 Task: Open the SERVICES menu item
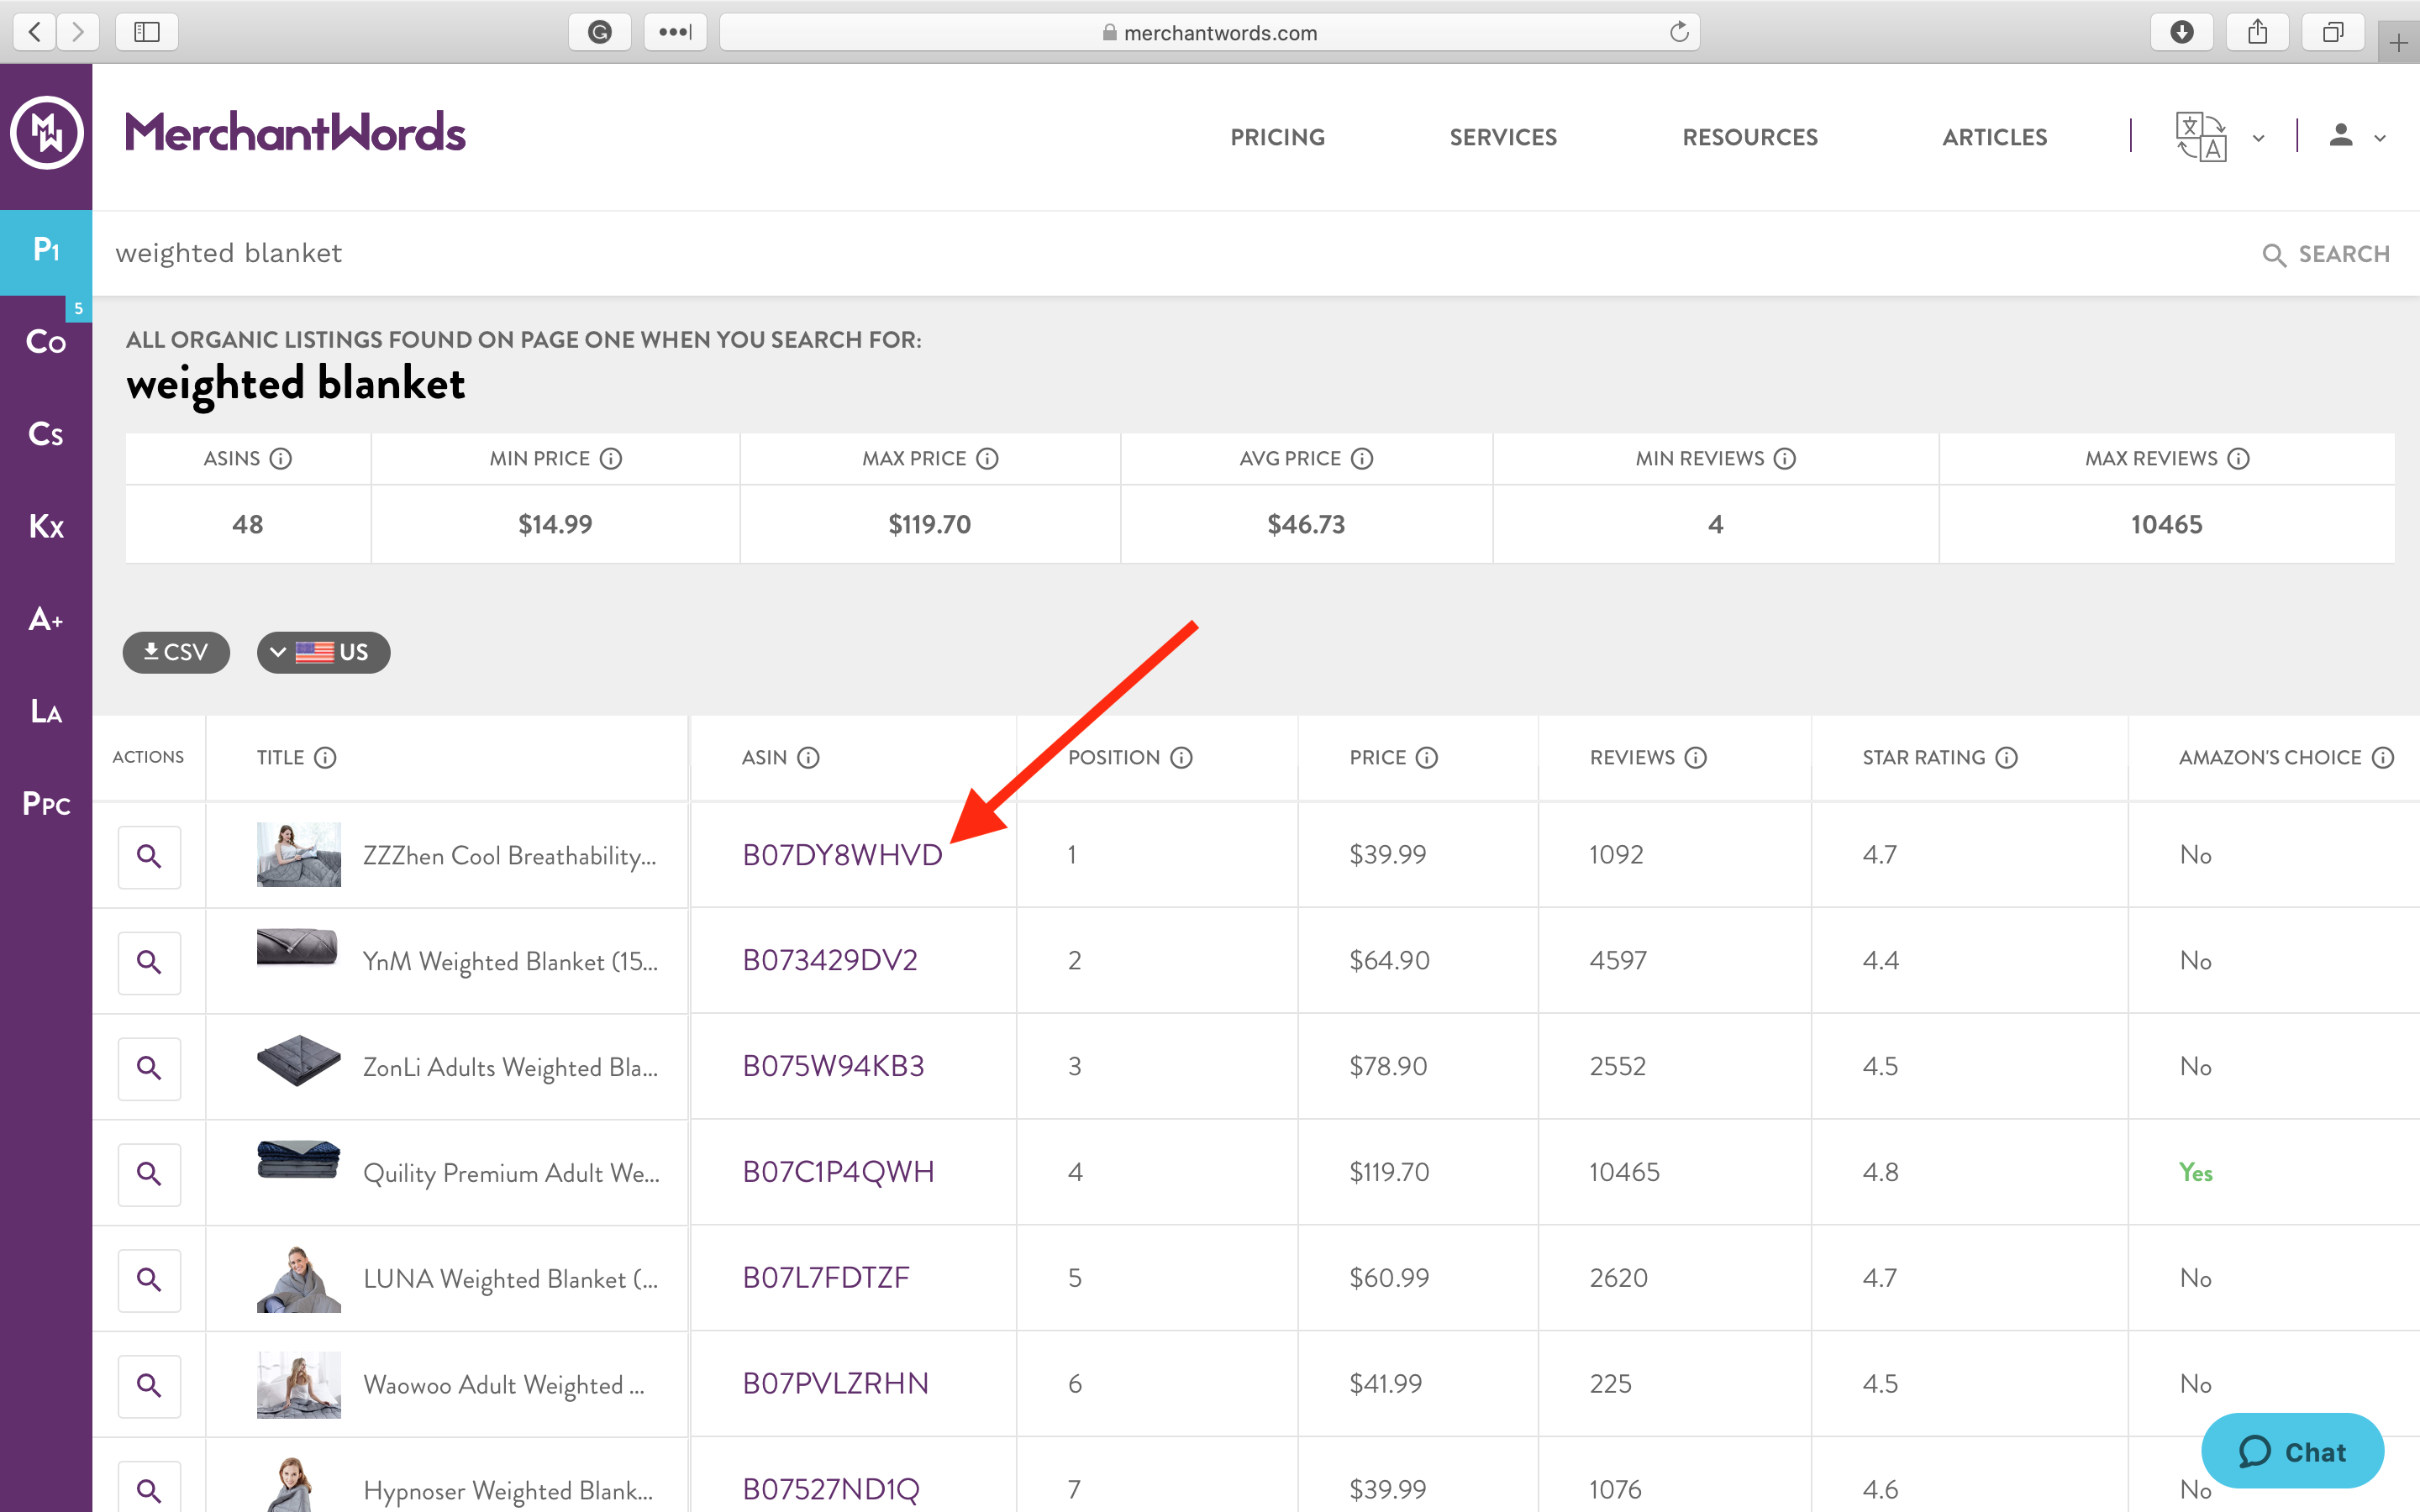pyautogui.click(x=1503, y=137)
